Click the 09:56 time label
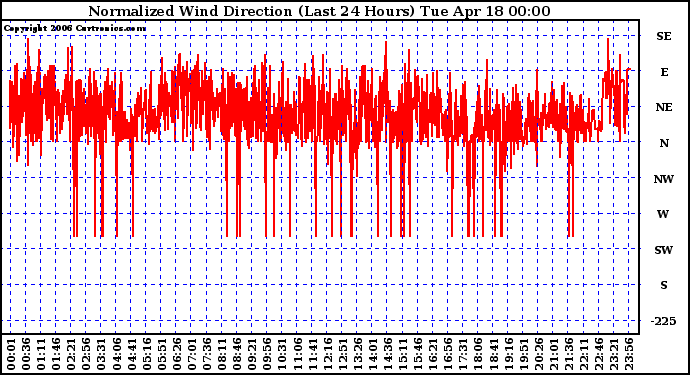690x375 pixels. [267, 354]
